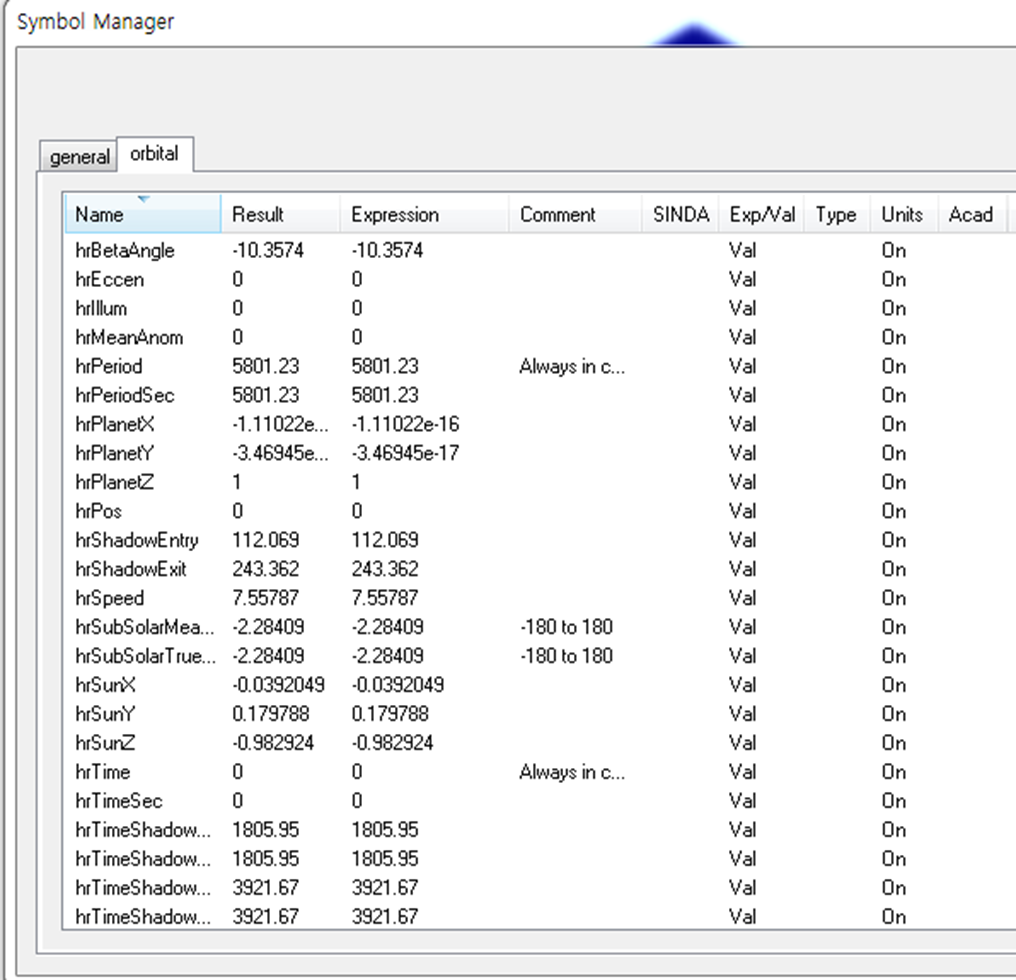Image resolution: width=1016 pixels, height=980 pixels.
Task: Sort symbols by the Name column header
Action: [x=100, y=214]
